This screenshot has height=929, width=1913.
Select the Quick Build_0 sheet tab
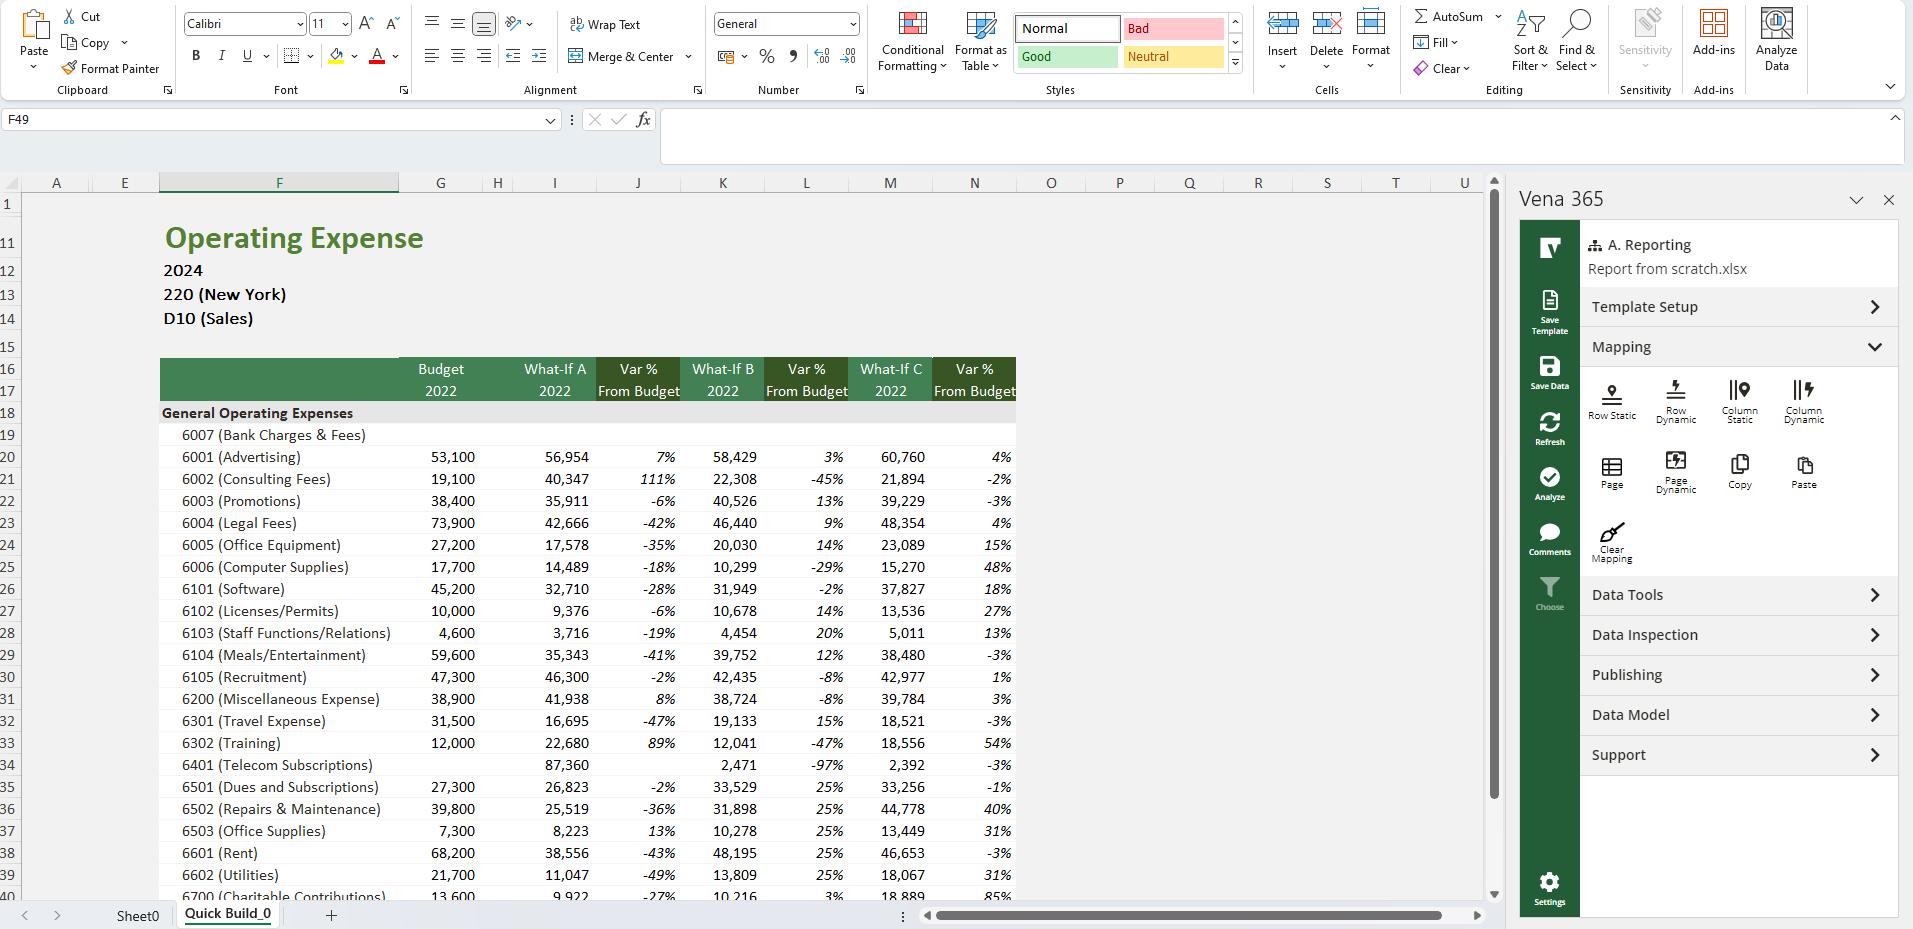227,913
